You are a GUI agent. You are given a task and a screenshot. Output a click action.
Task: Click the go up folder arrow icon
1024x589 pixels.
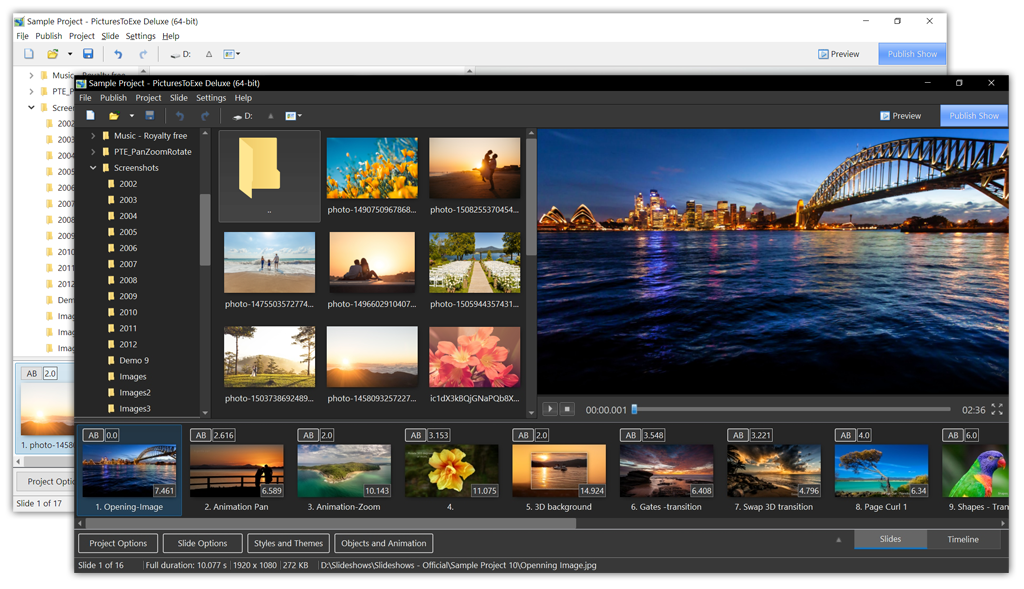click(x=269, y=116)
